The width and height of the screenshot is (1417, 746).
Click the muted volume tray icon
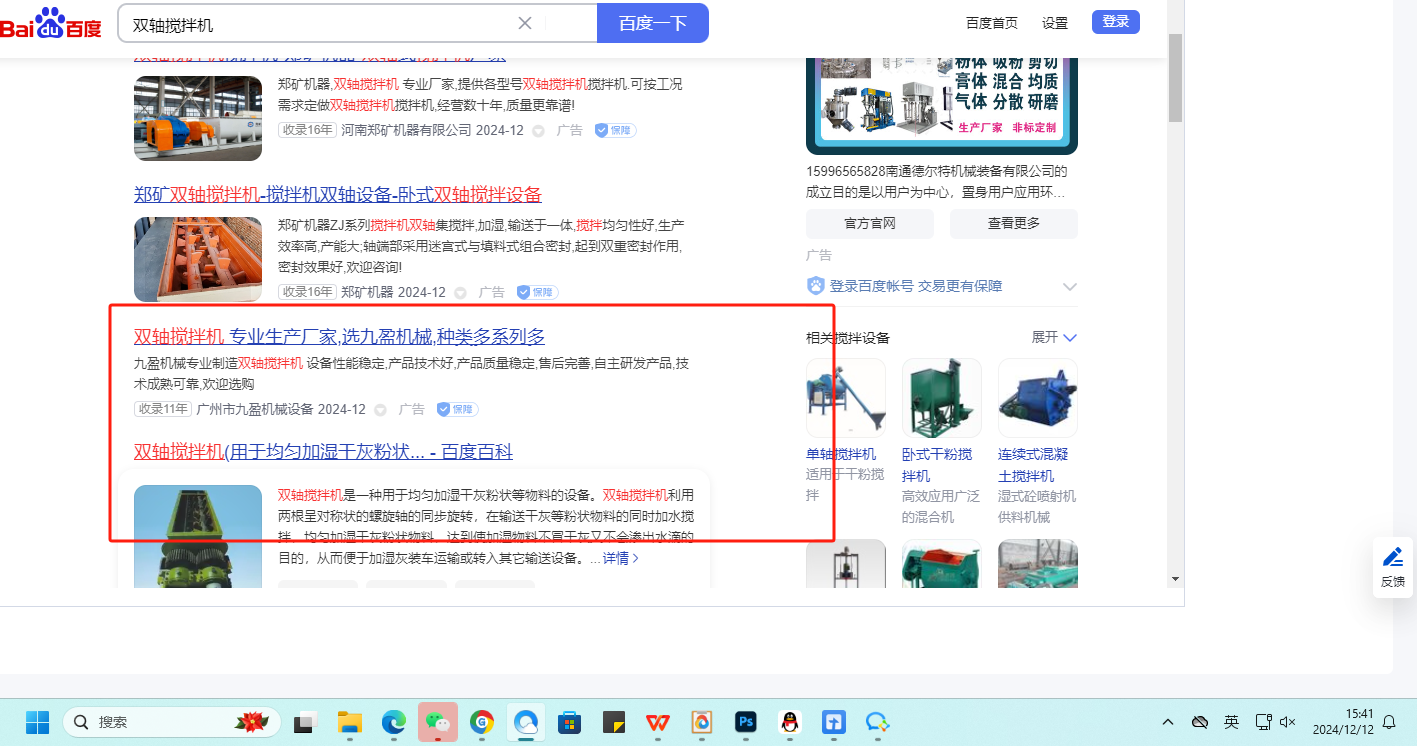pyautogui.click(x=1288, y=722)
